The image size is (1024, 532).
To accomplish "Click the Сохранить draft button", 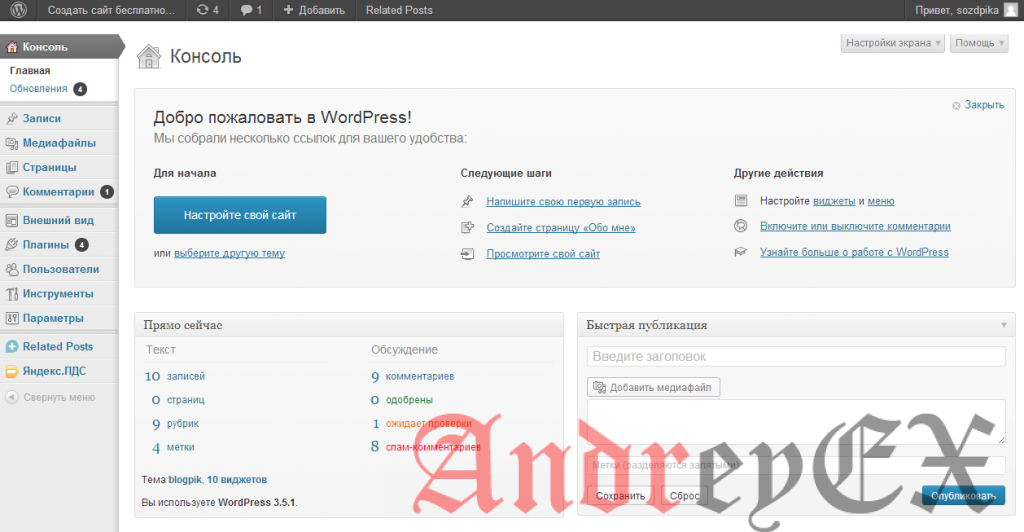I will click(x=620, y=496).
